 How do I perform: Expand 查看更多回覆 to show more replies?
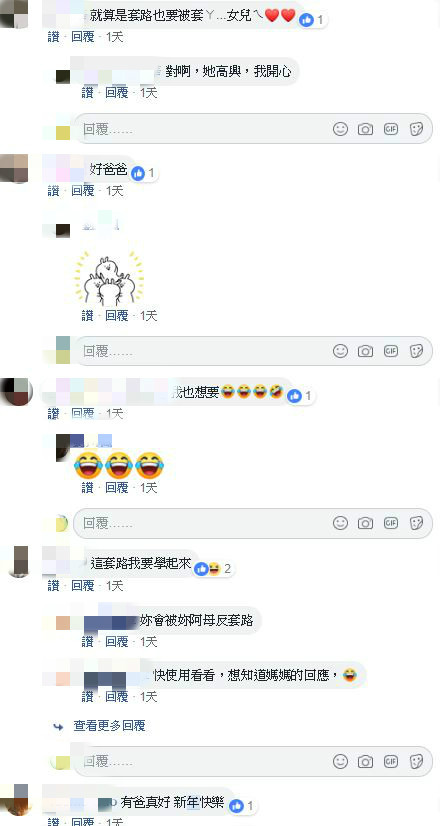[109, 726]
